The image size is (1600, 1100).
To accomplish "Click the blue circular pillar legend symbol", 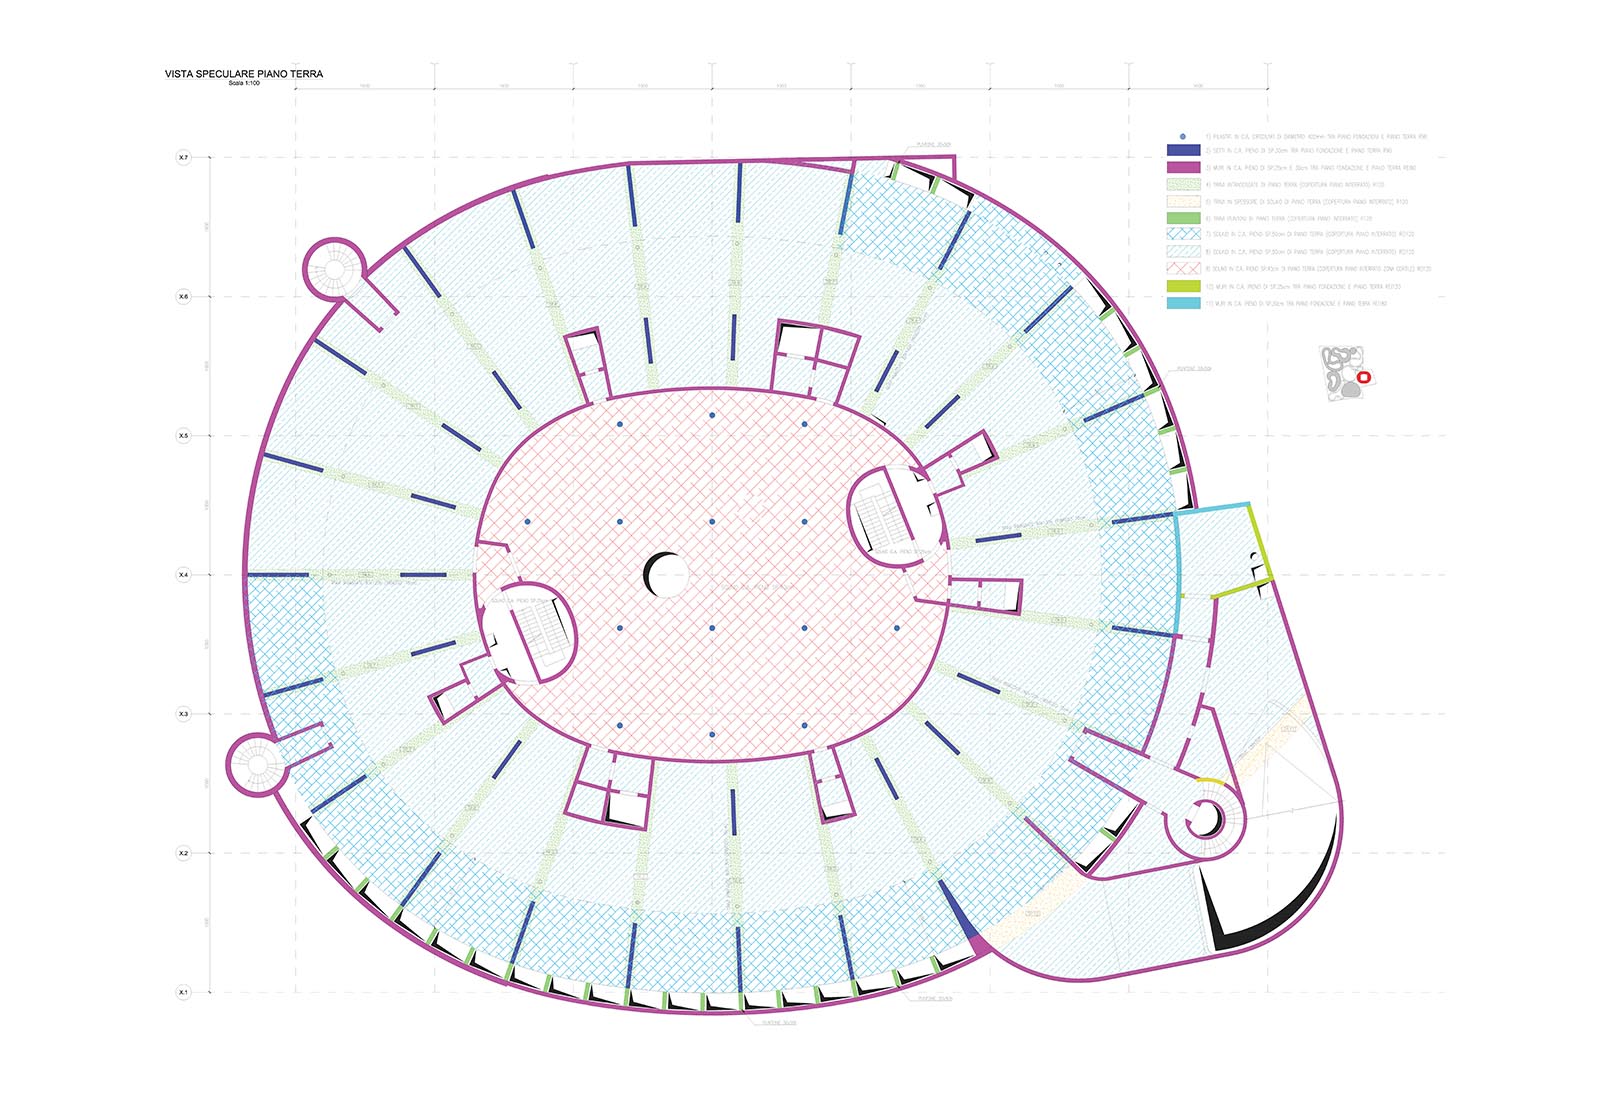I will point(1183,136).
